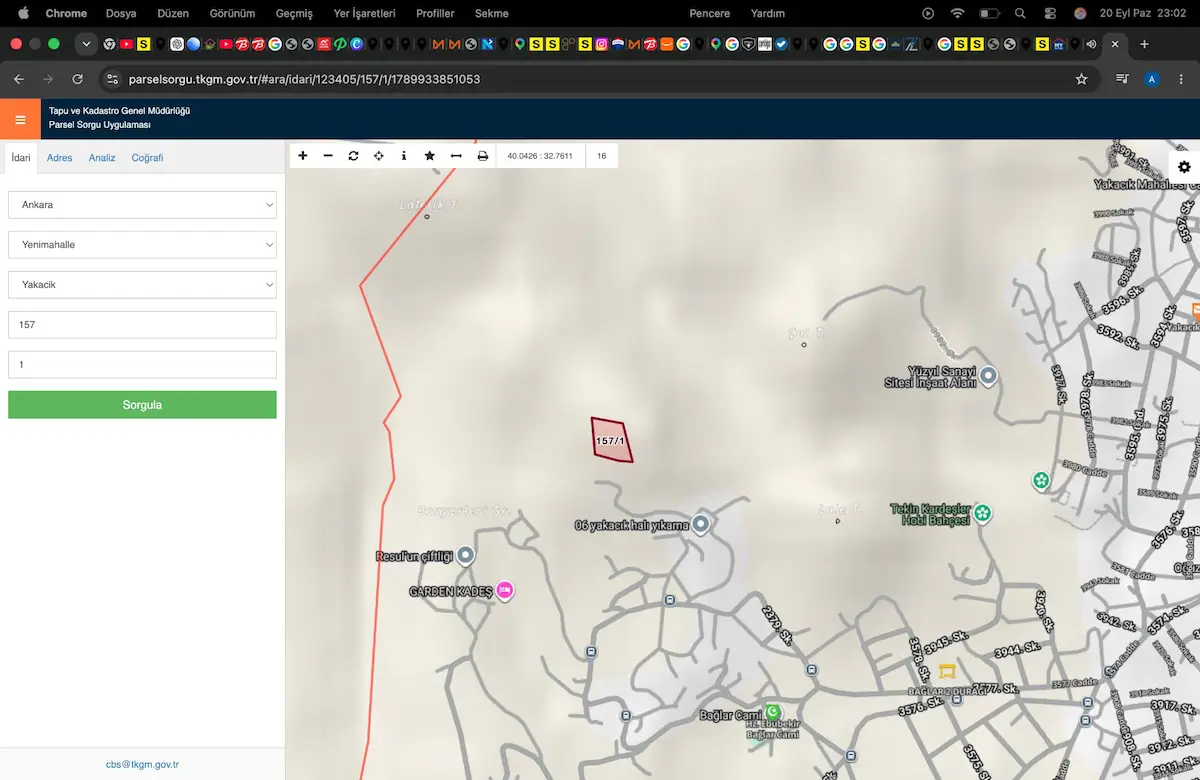This screenshot has height=780, width=1200.
Task: Open a new Chrome tab
Action: pos(1144,44)
